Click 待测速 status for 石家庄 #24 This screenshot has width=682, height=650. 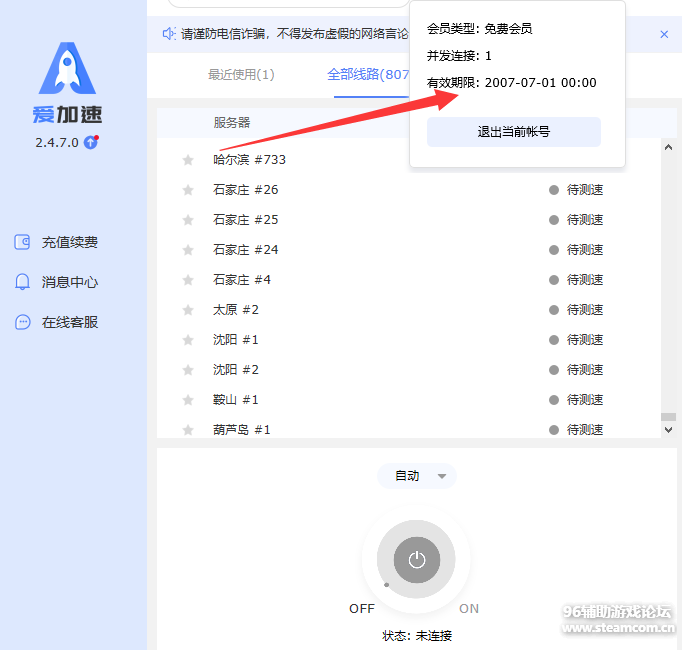pyautogui.click(x=576, y=250)
